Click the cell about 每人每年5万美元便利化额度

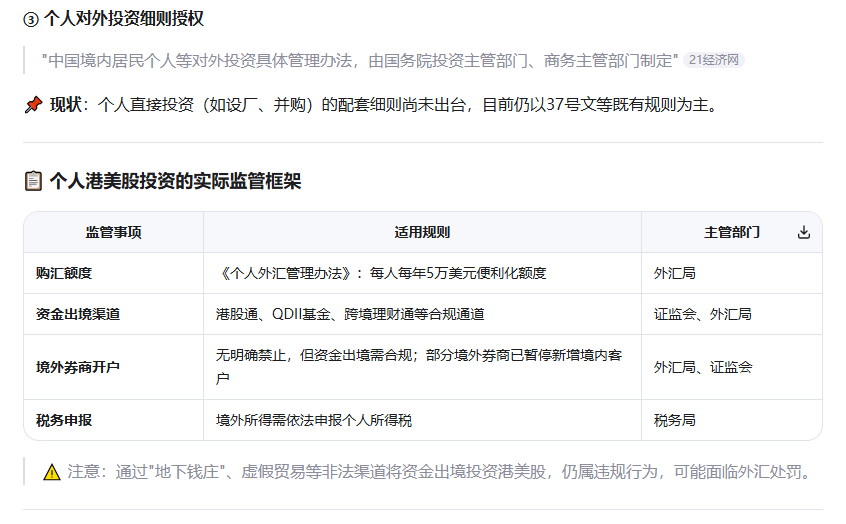(422, 273)
